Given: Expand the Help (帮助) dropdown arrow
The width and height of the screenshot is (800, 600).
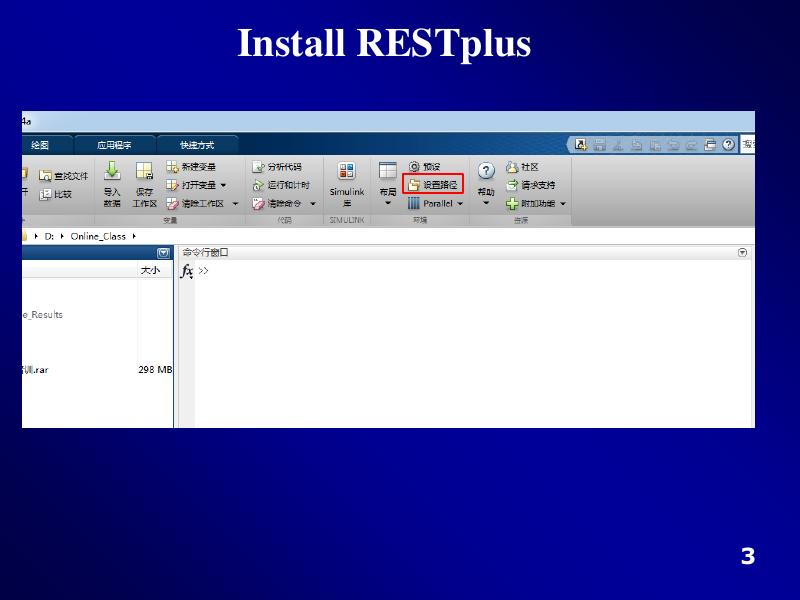Looking at the screenshot, I should [x=486, y=203].
